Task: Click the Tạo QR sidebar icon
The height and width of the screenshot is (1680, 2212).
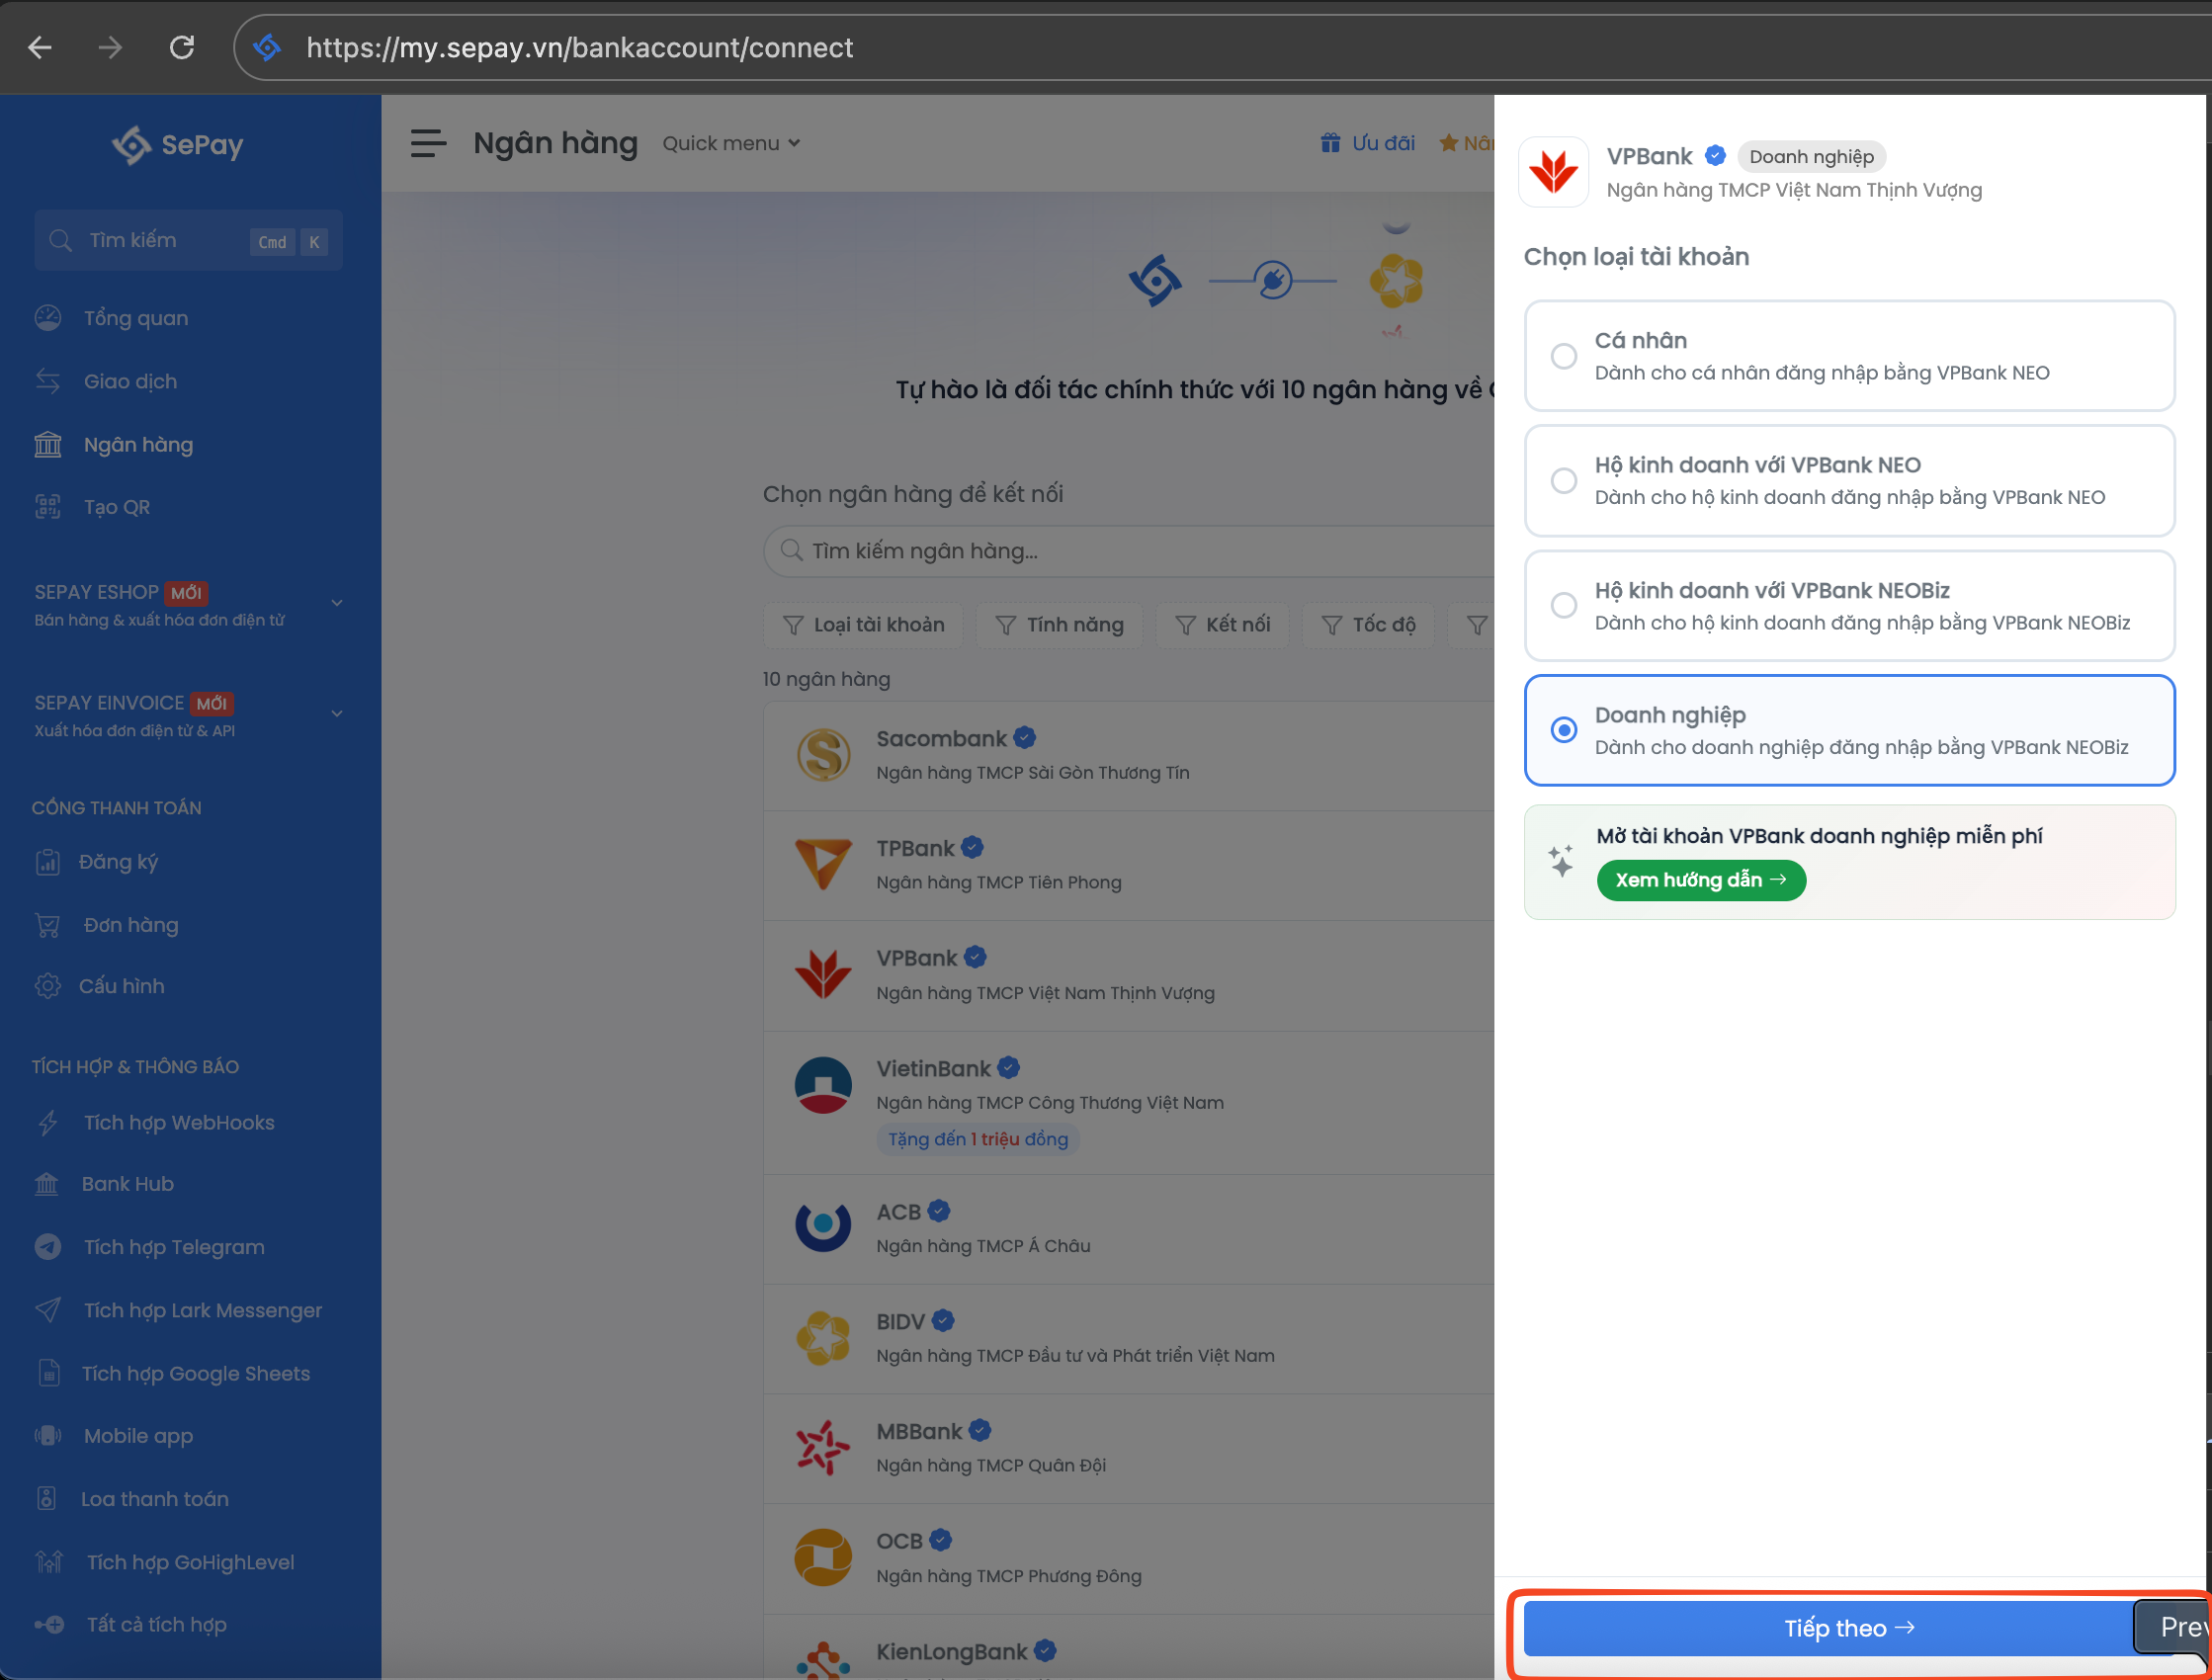Action: (x=48, y=507)
